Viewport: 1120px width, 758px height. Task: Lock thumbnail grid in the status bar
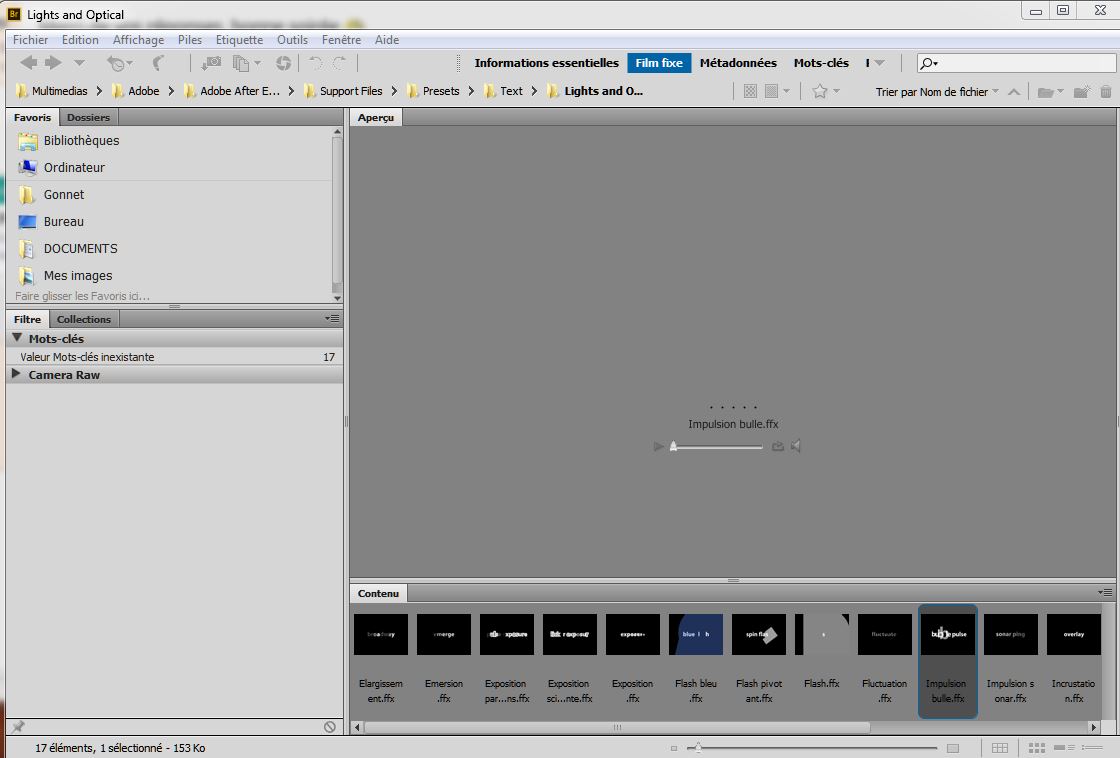click(1000, 748)
